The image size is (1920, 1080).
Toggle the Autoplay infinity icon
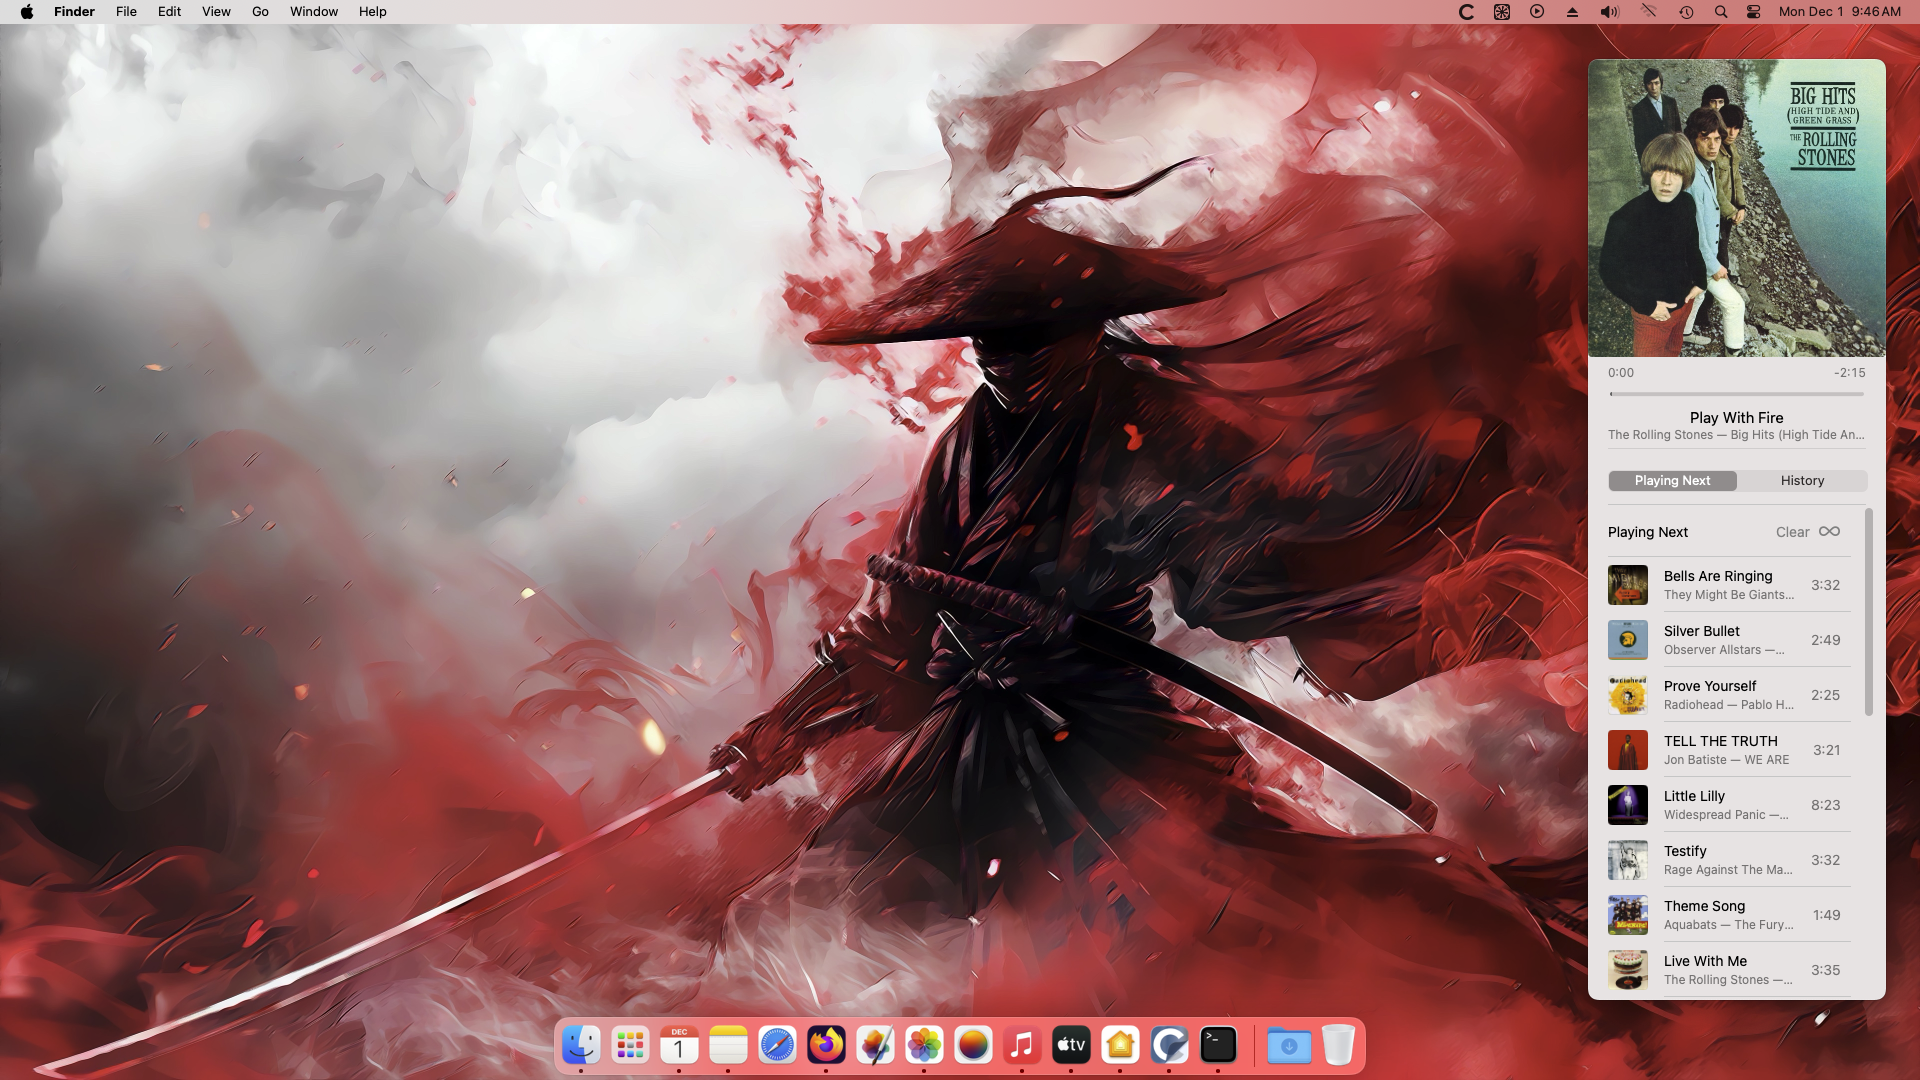[1829, 532]
